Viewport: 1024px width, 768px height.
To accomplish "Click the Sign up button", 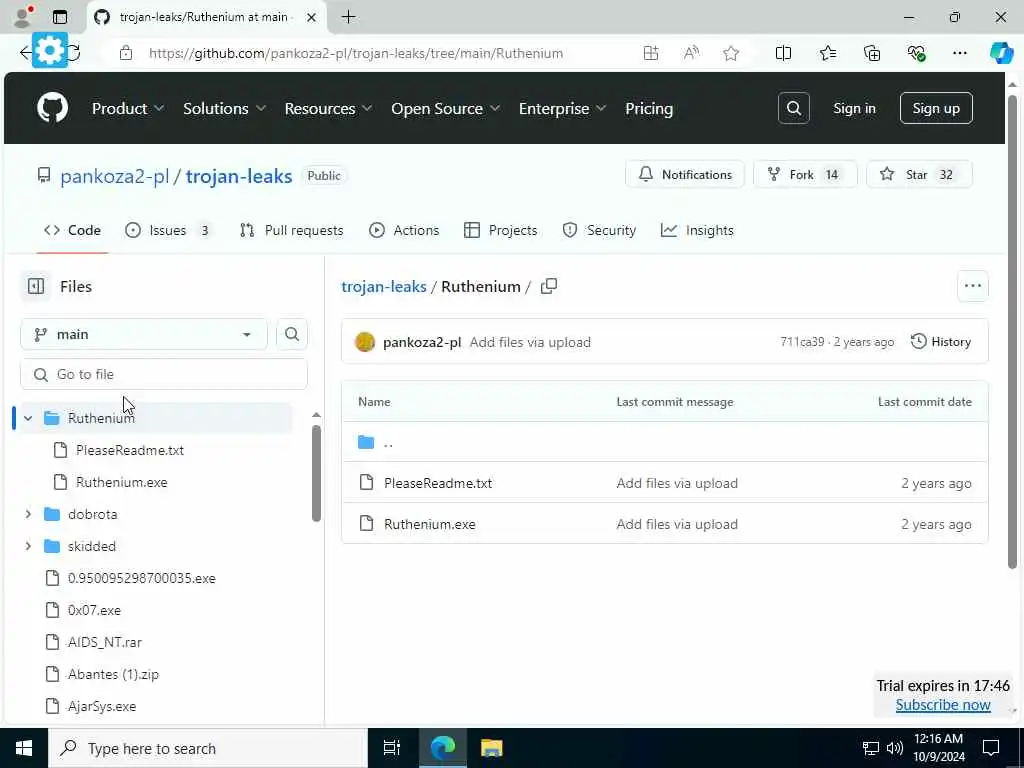I will point(936,108).
